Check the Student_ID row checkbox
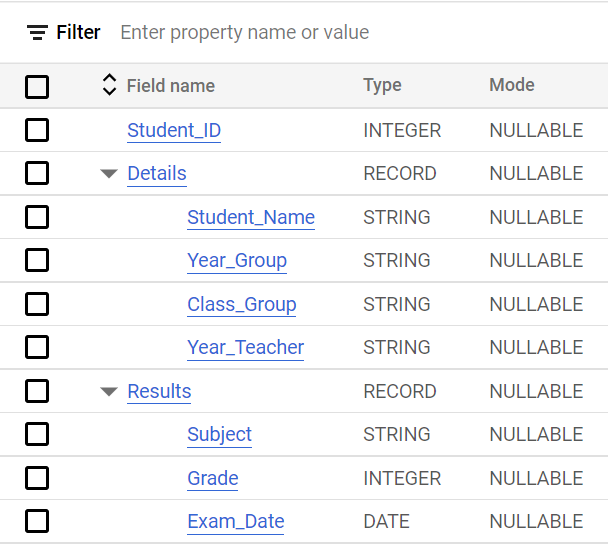Viewport: 608px width, 548px height. pyautogui.click(x=37, y=130)
